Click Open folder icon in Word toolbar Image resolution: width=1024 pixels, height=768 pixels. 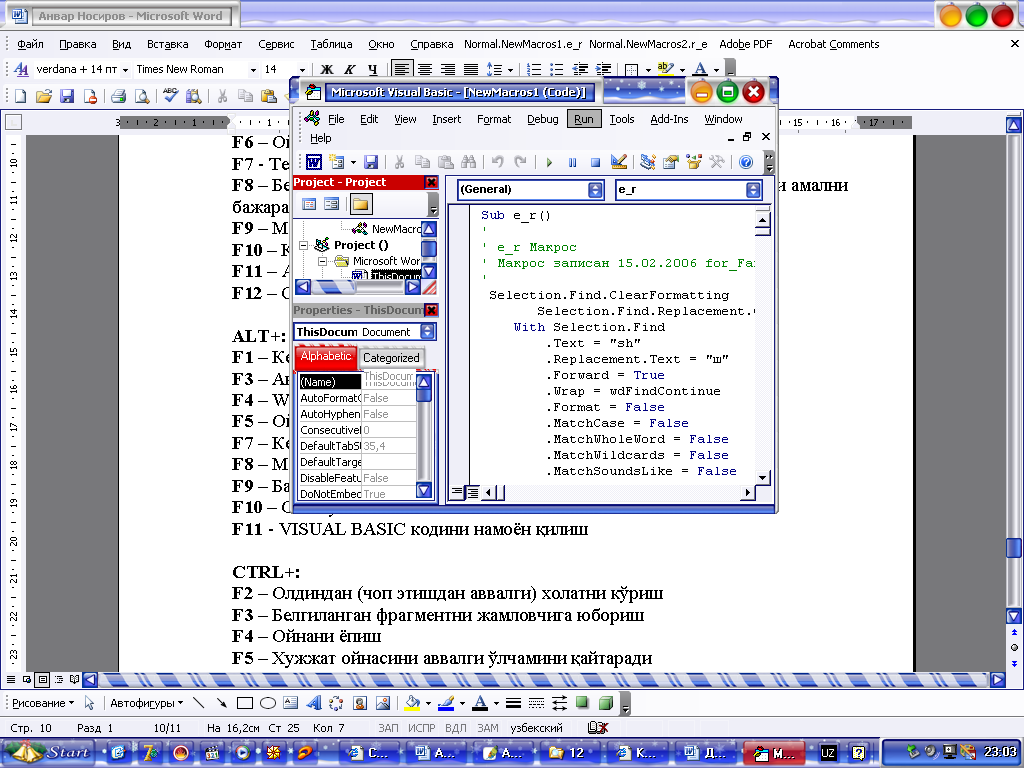coord(43,97)
